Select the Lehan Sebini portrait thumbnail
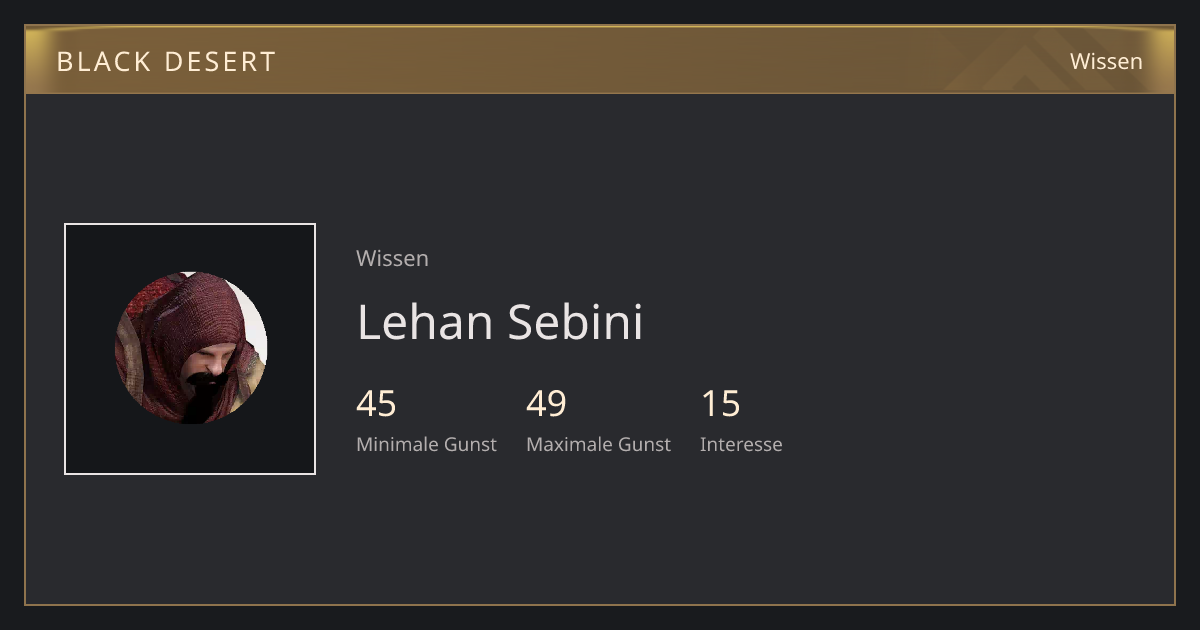This screenshot has height=630, width=1200. click(x=190, y=349)
